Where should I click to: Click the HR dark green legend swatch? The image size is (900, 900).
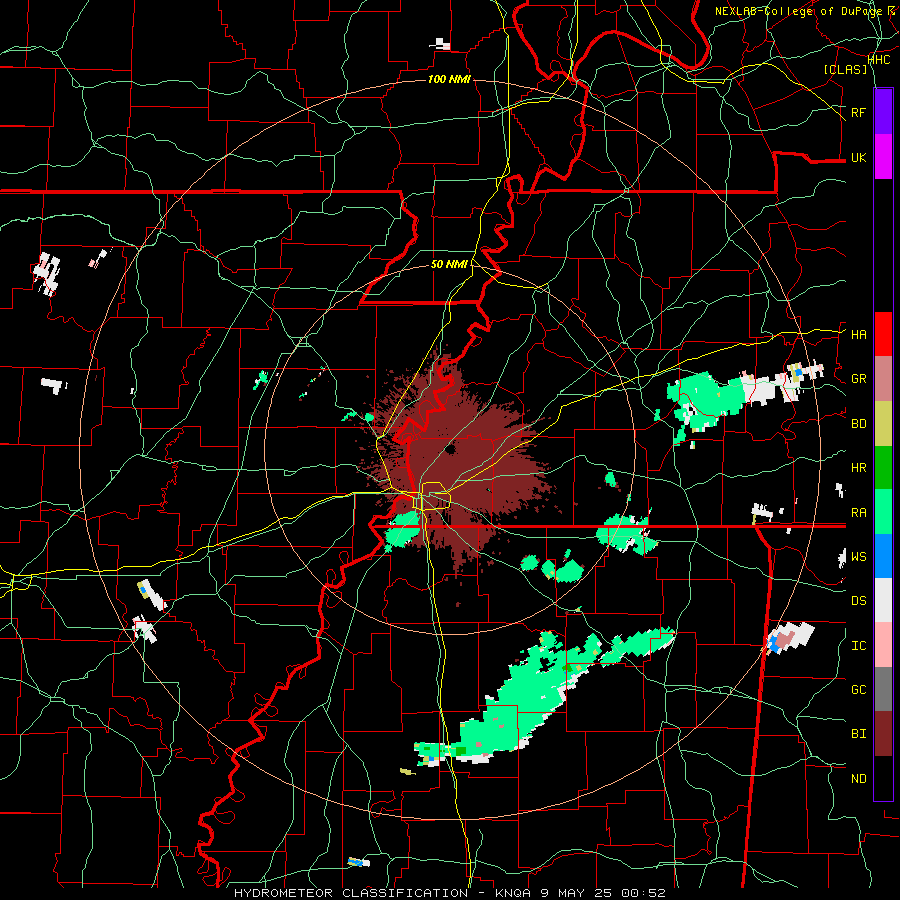[883, 467]
